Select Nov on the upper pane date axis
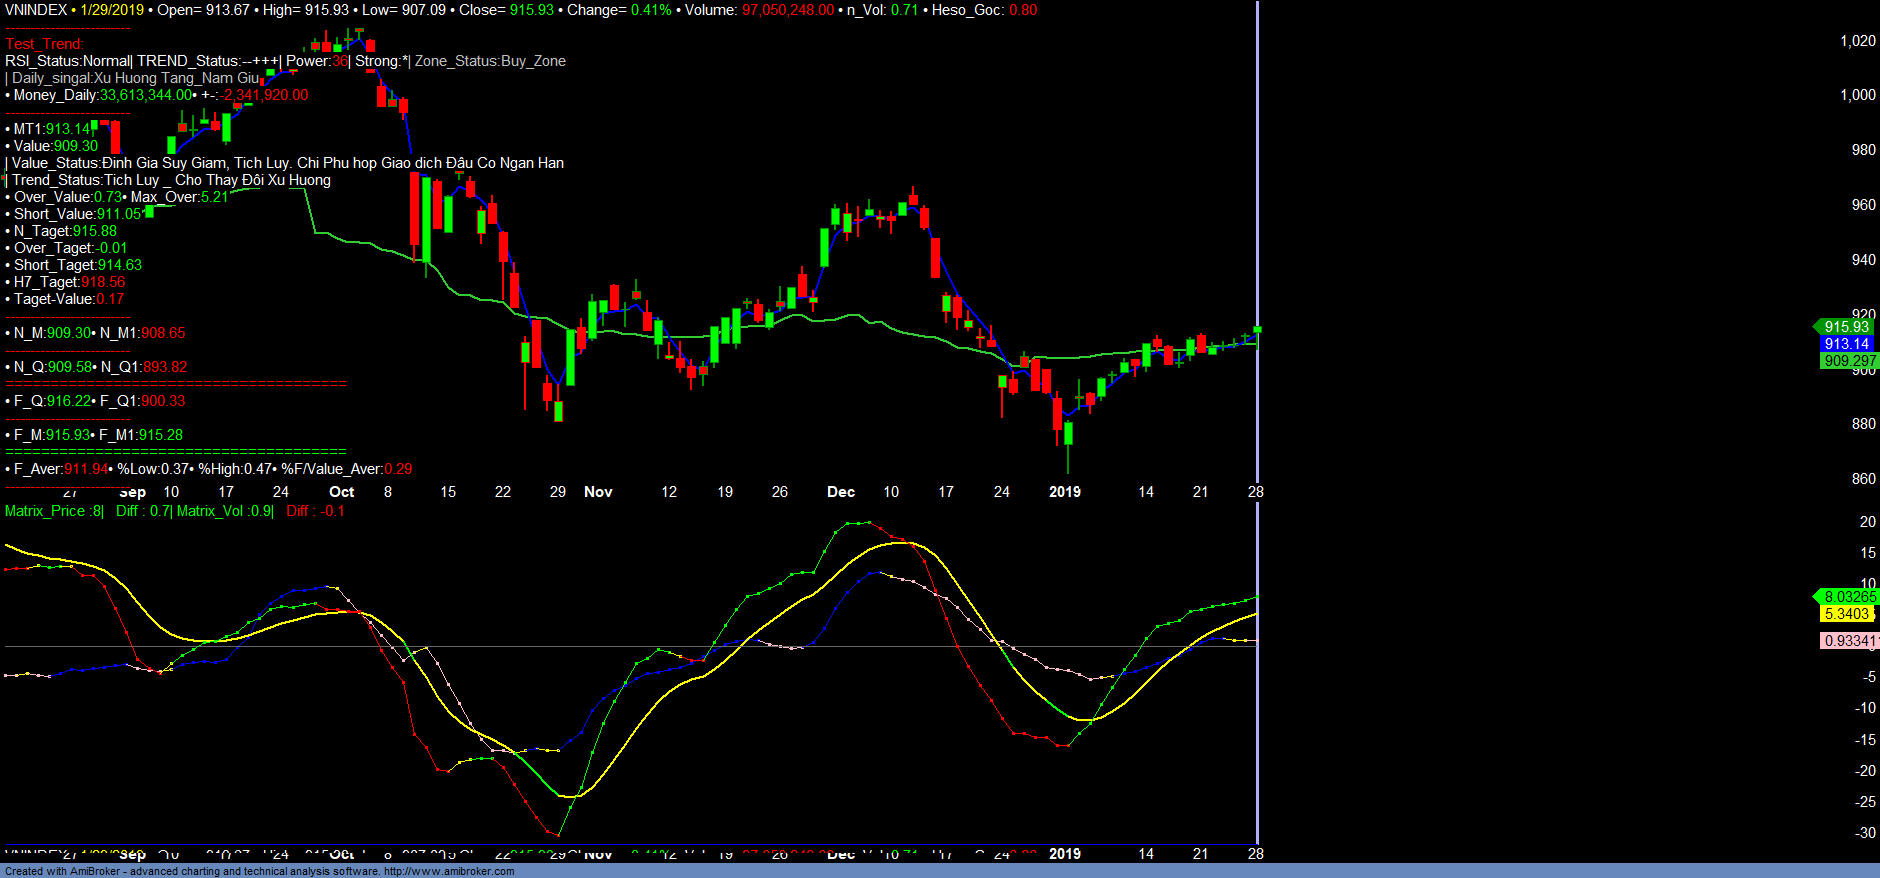Image resolution: width=1880 pixels, height=878 pixels. tap(598, 492)
